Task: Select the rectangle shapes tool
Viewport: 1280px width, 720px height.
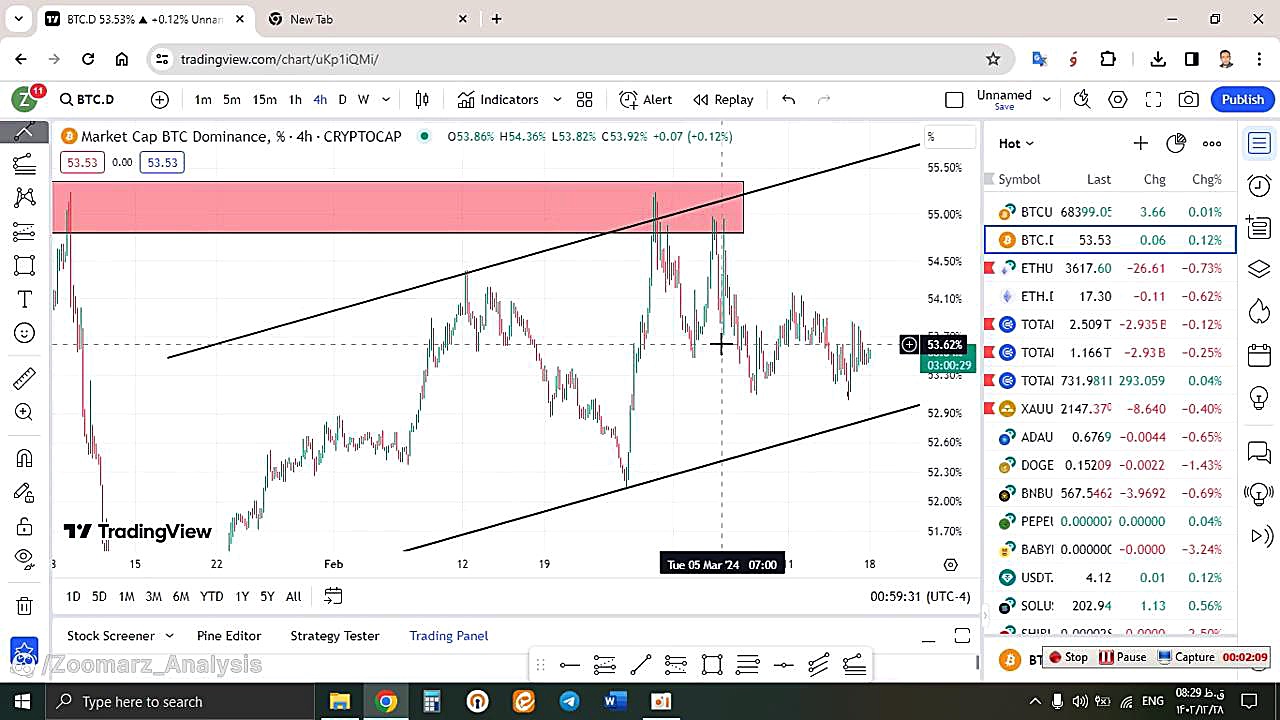Action: [24, 266]
